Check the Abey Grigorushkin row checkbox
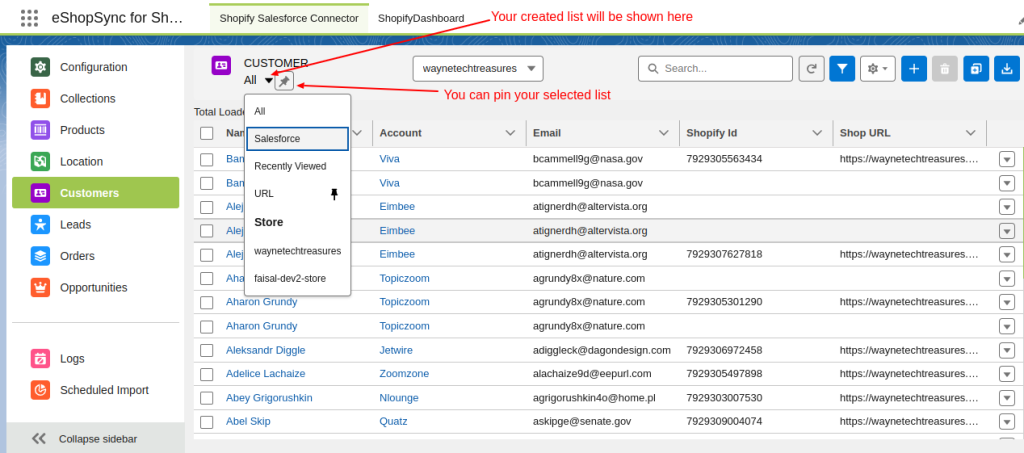This screenshot has height=453, width=1024. (x=207, y=398)
